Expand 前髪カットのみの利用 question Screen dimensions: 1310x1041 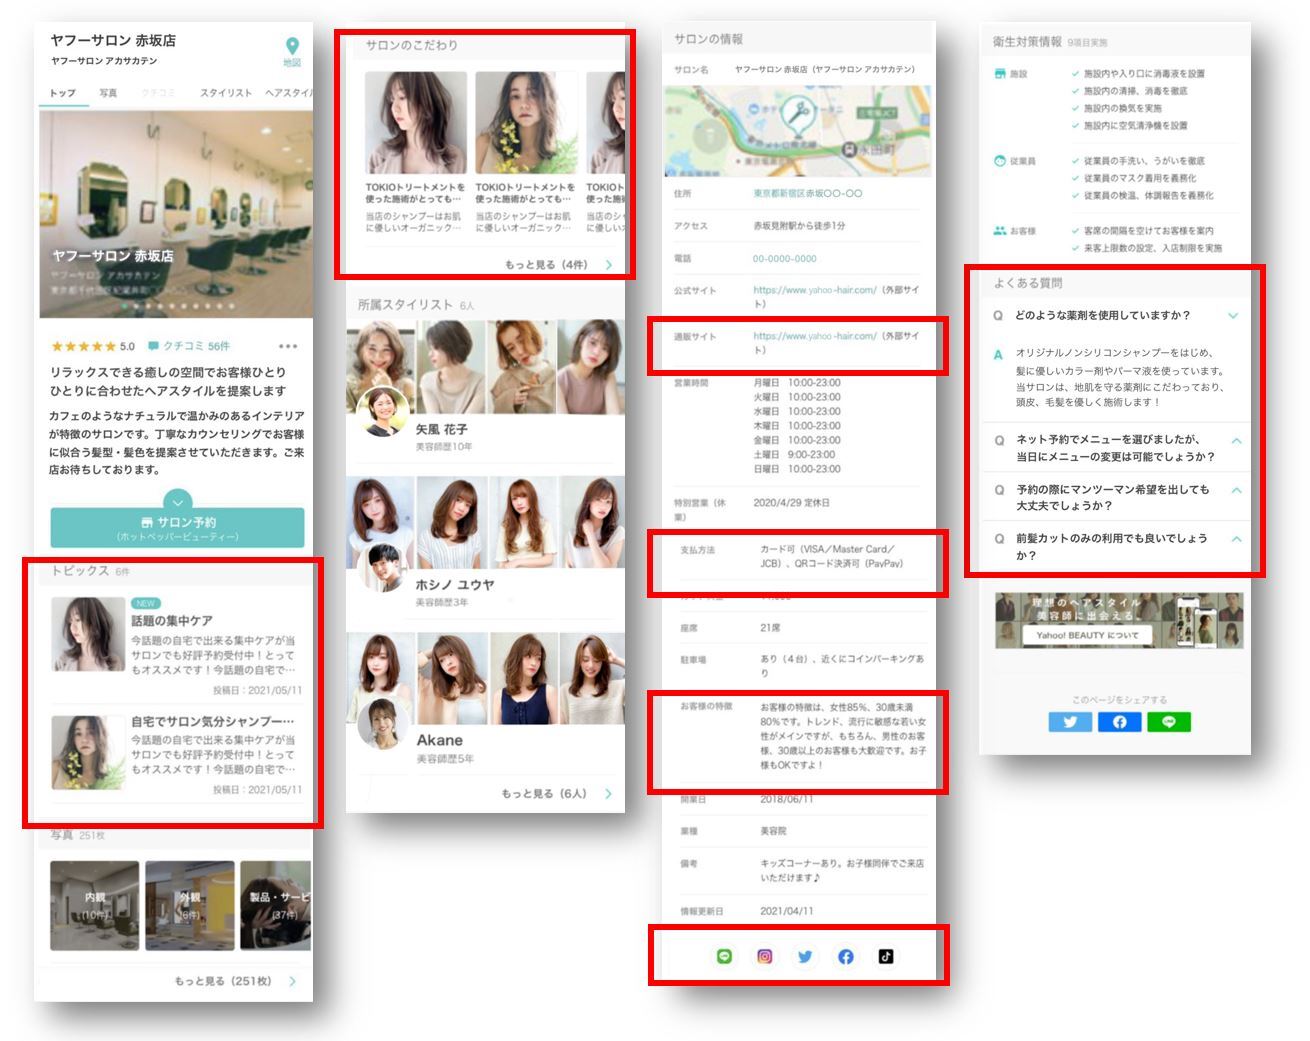coord(1237,538)
